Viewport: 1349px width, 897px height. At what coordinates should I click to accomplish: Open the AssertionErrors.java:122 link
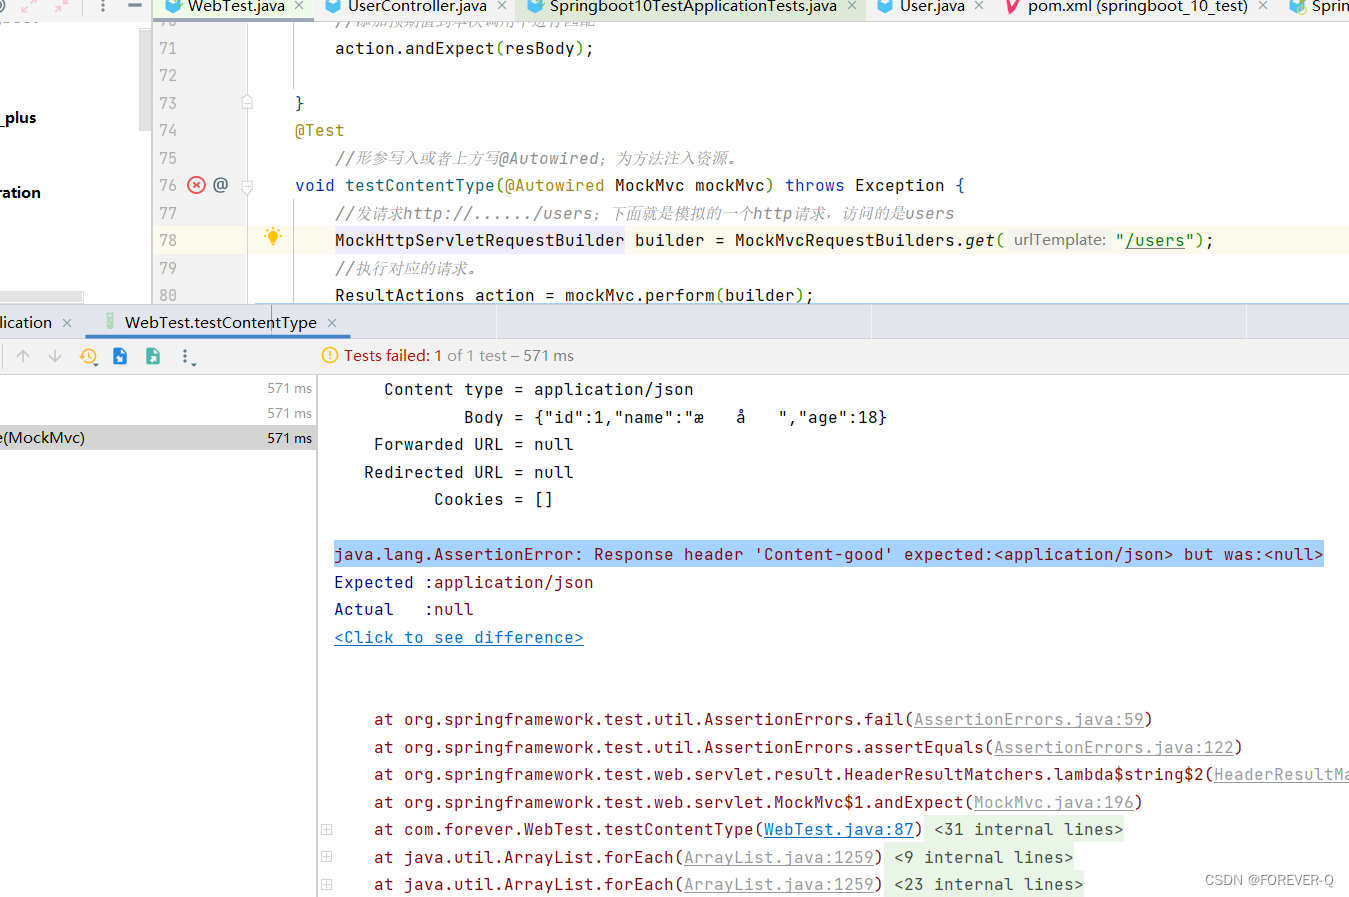[1113, 748]
